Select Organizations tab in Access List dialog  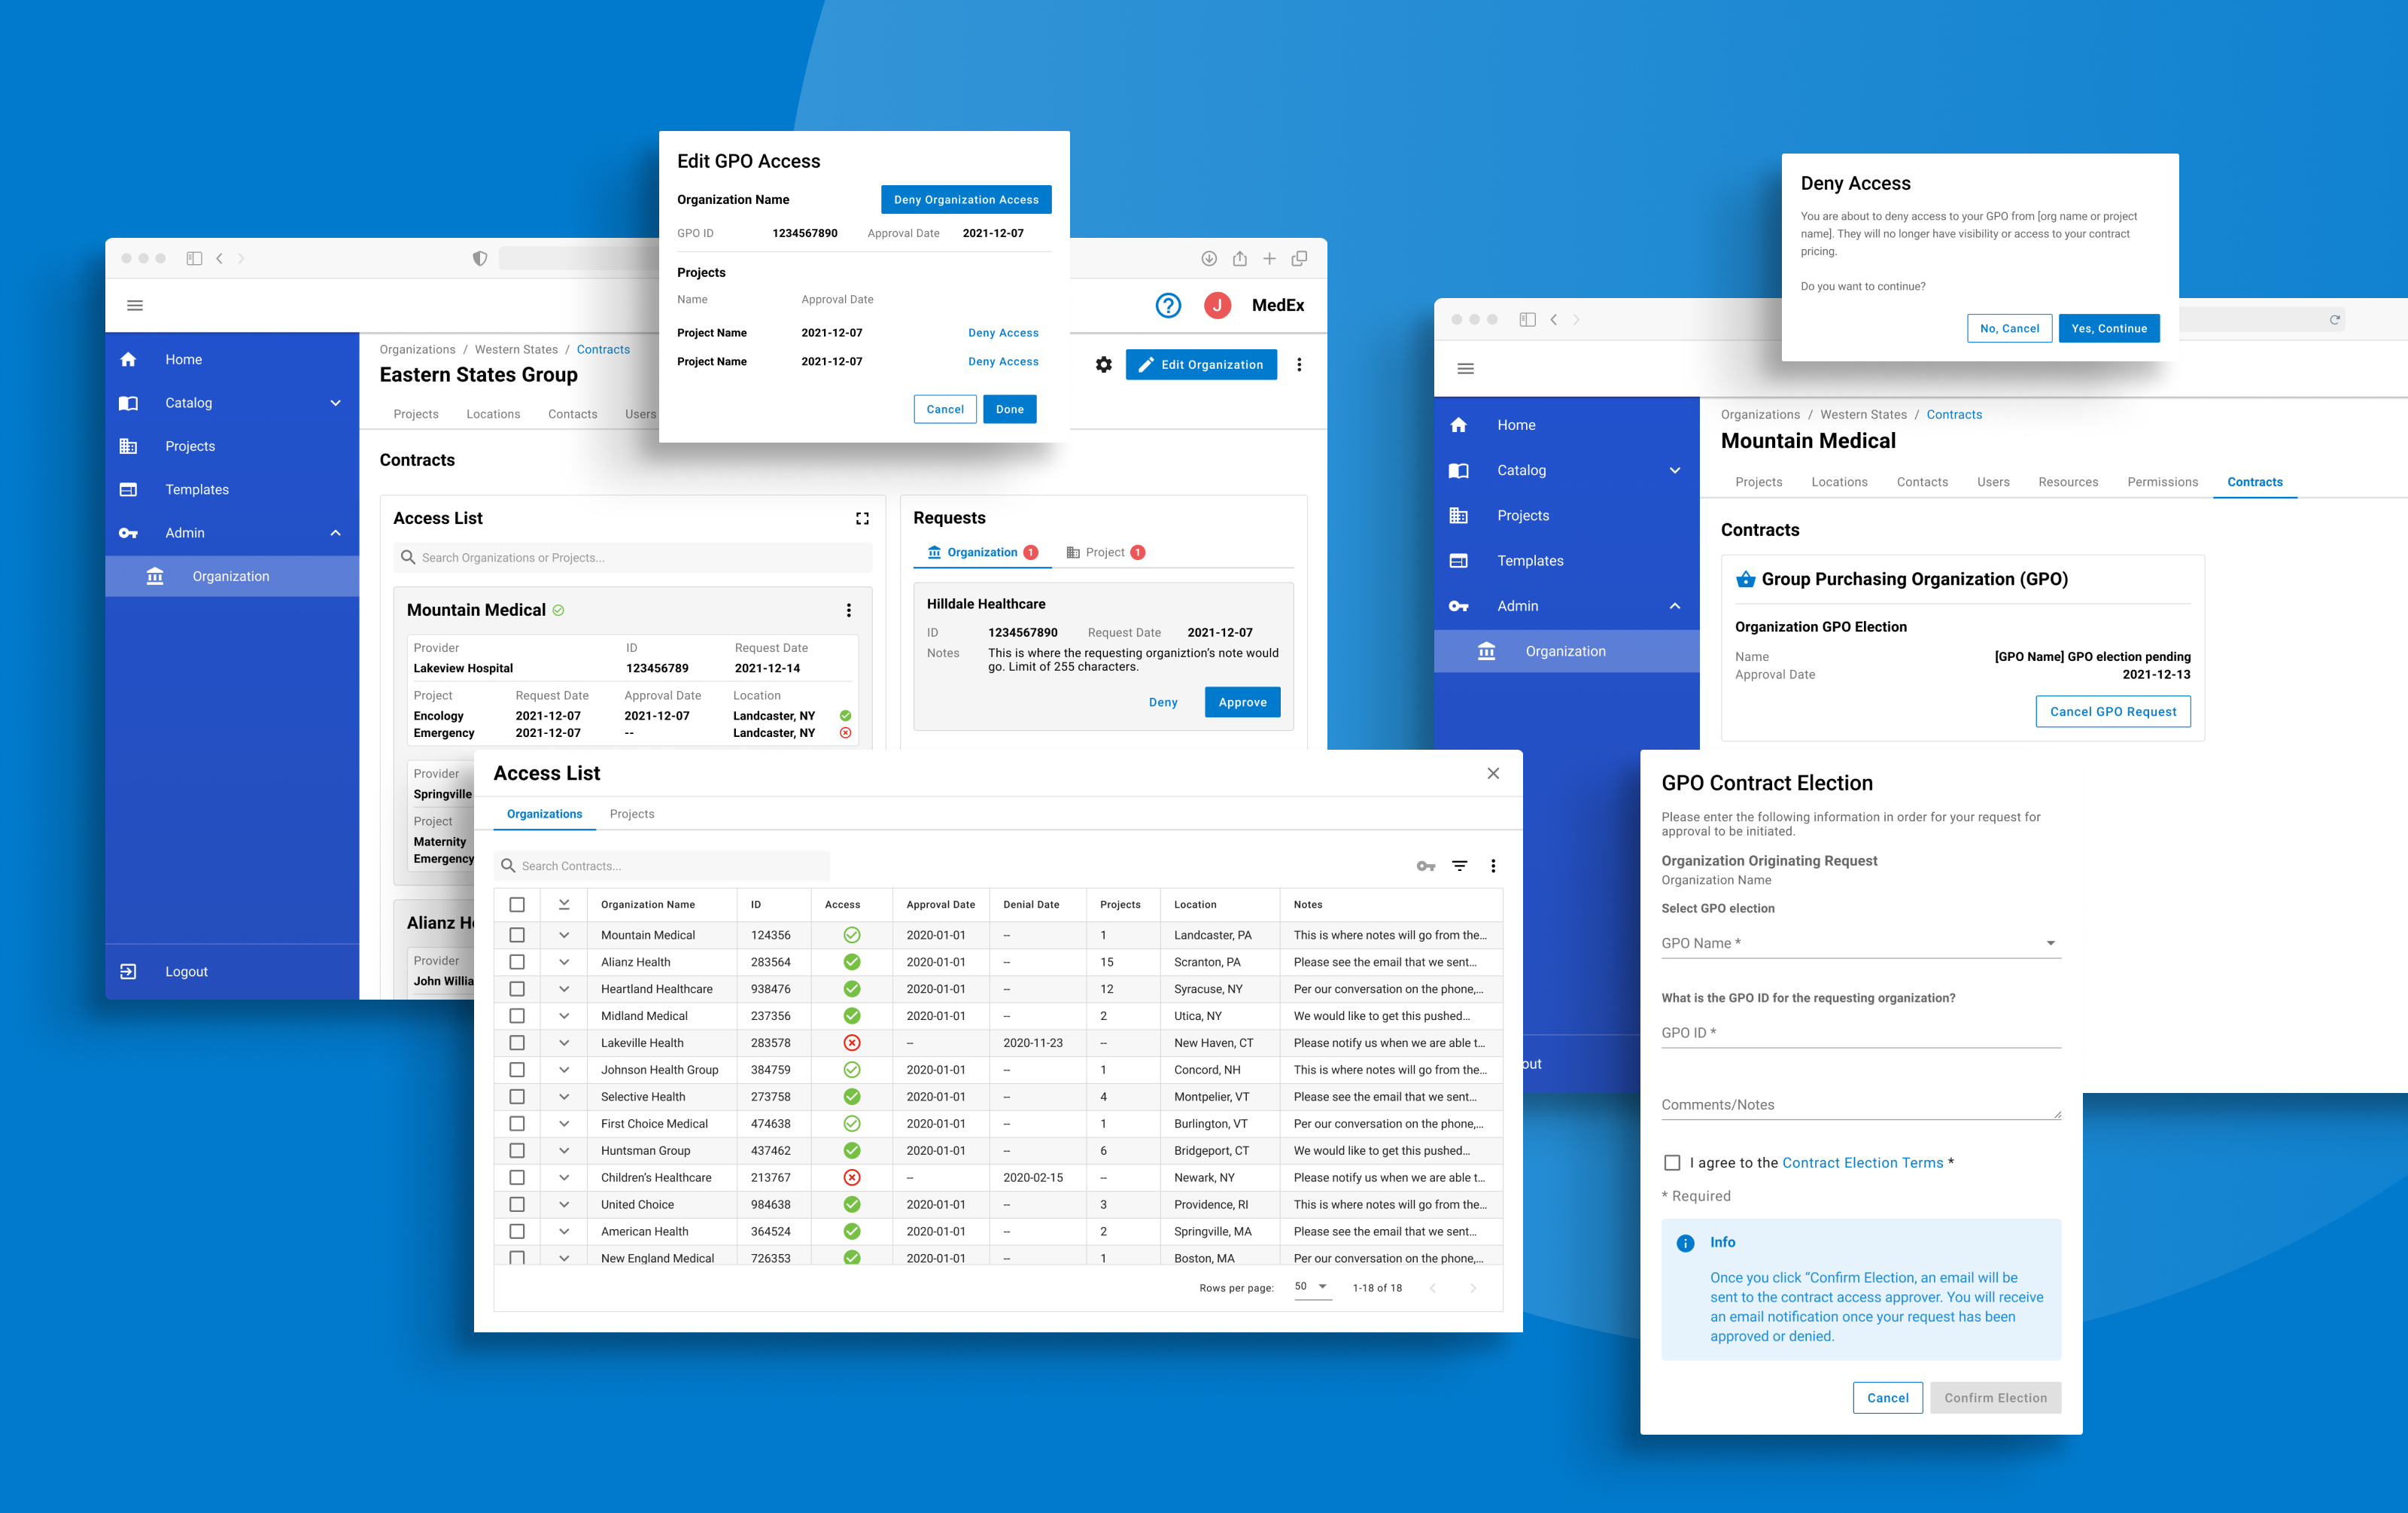544,814
